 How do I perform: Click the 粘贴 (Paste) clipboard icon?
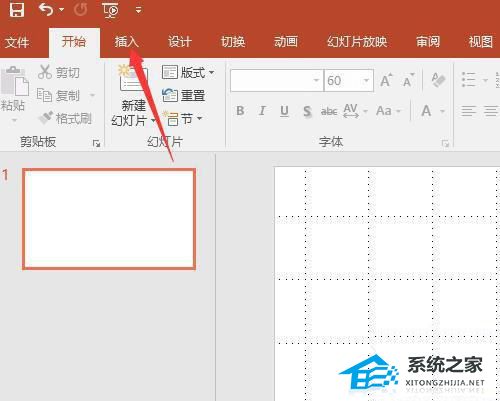click(x=15, y=81)
